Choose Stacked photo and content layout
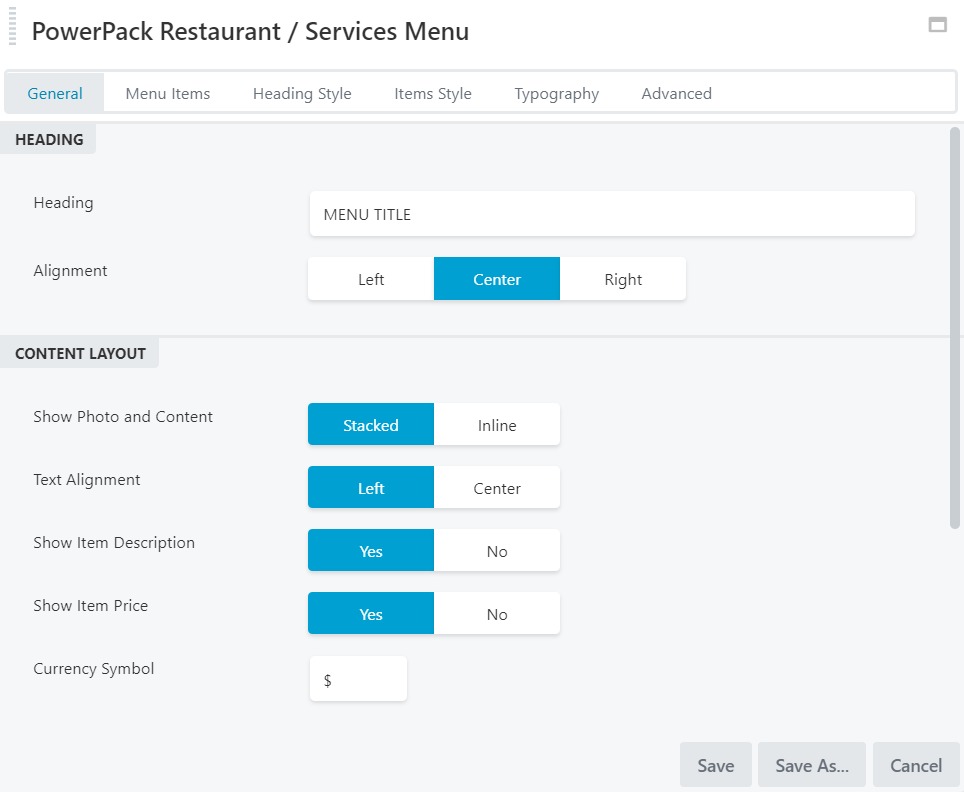 [371, 425]
